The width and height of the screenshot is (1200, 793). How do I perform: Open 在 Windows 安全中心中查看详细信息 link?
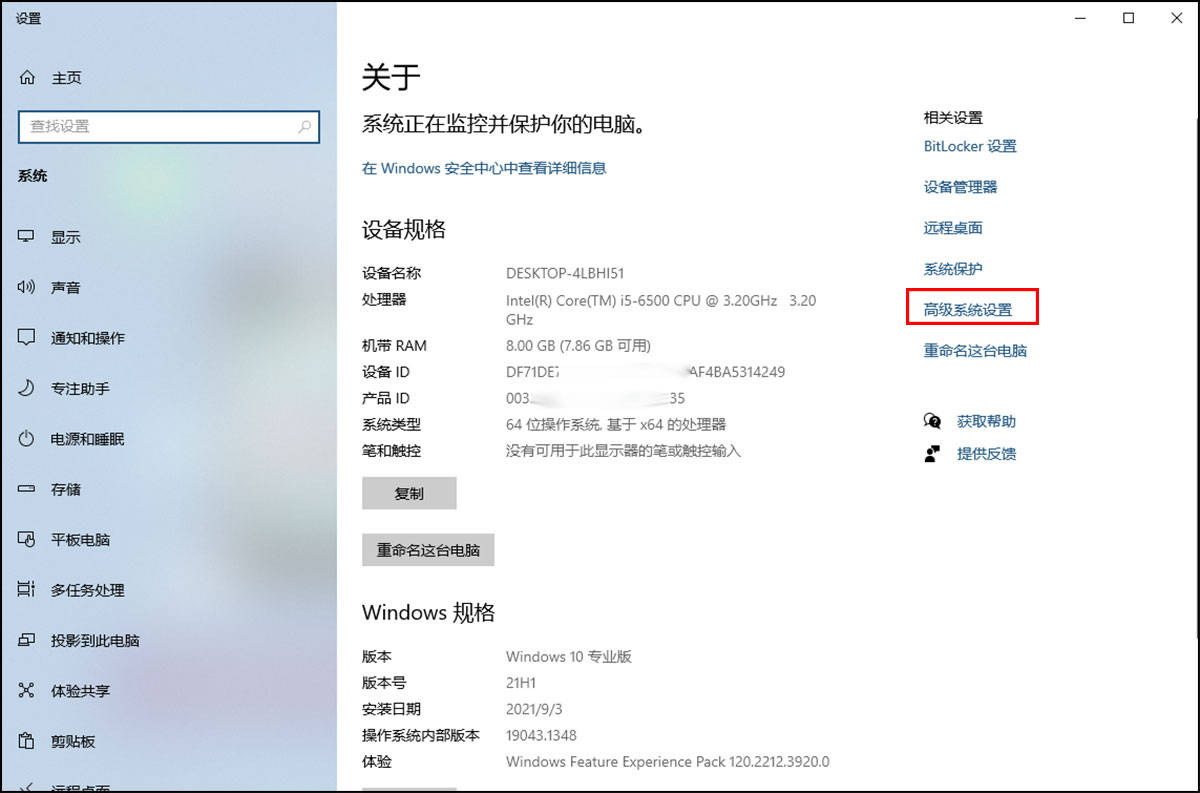(x=484, y=168)
